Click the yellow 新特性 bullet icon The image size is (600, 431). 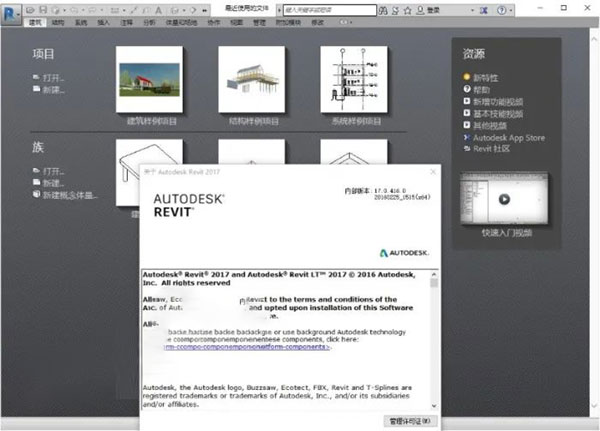tap(466, 77)
